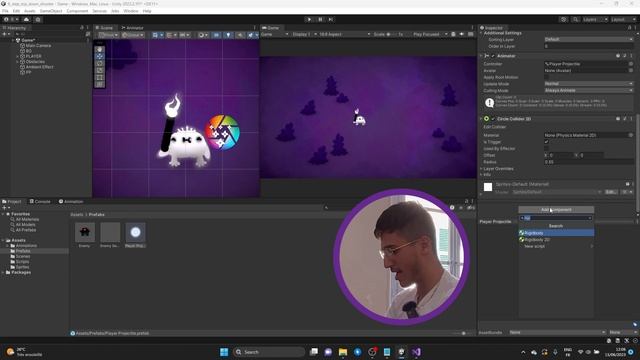Click the Play button in toolbar
The height and width of the screenshot is (360, 640).
tap(309, 19)
